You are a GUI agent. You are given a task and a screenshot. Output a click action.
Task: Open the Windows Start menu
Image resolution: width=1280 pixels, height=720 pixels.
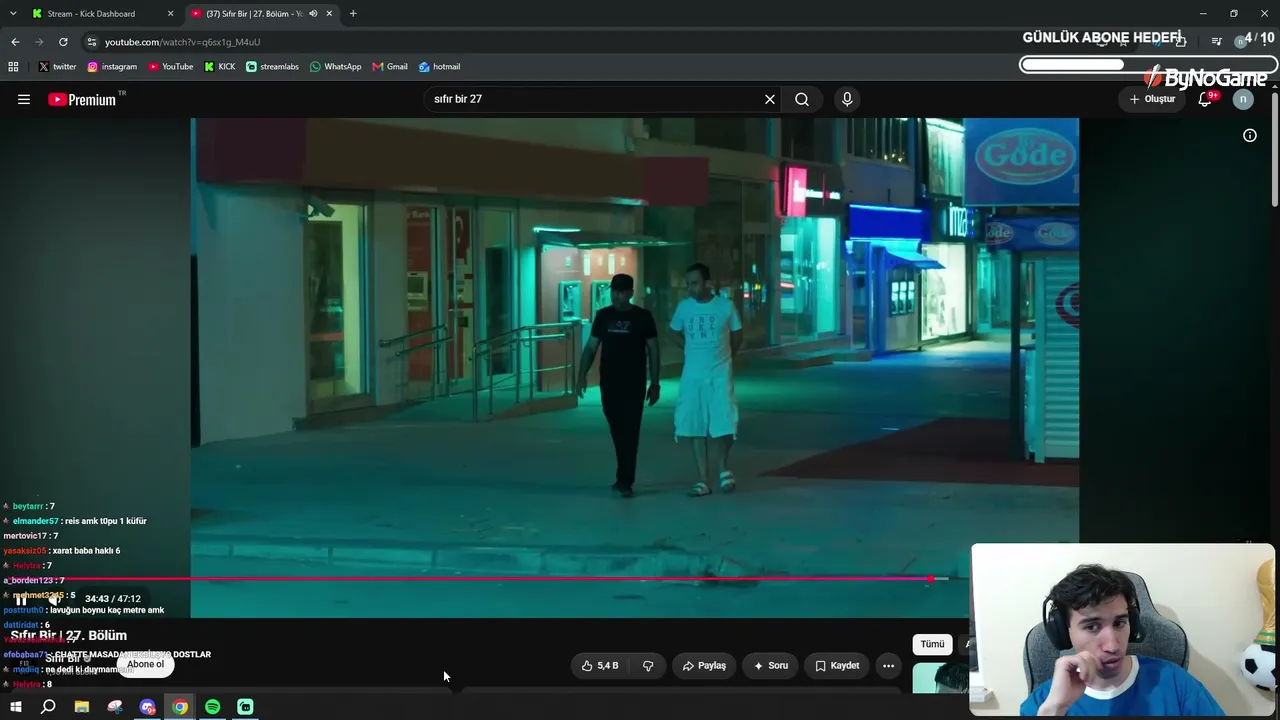[x=15, y=707]
